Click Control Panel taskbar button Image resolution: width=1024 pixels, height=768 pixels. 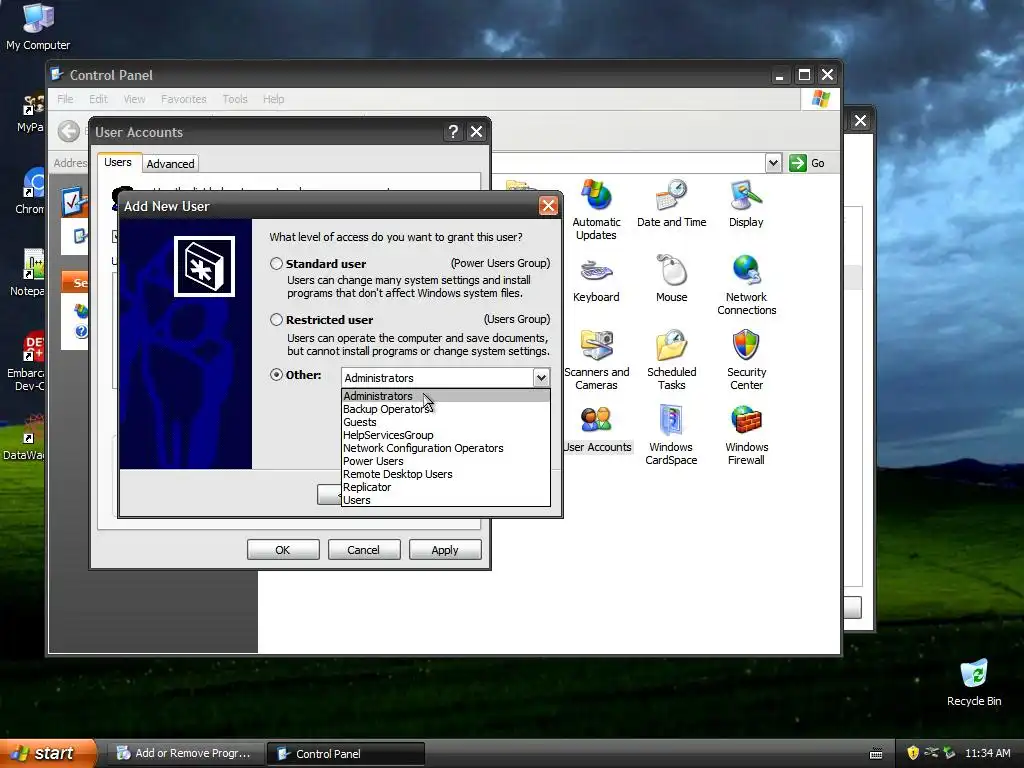346,753
